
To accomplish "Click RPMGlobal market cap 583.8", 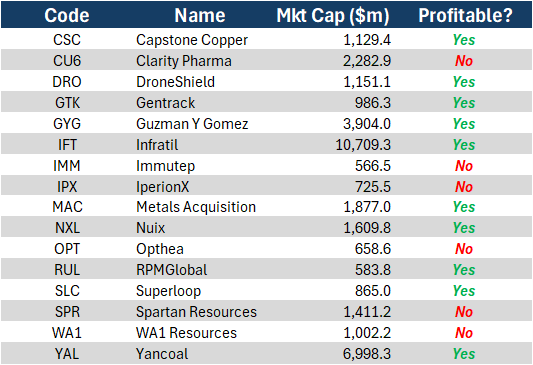I will tap(373, 270).
